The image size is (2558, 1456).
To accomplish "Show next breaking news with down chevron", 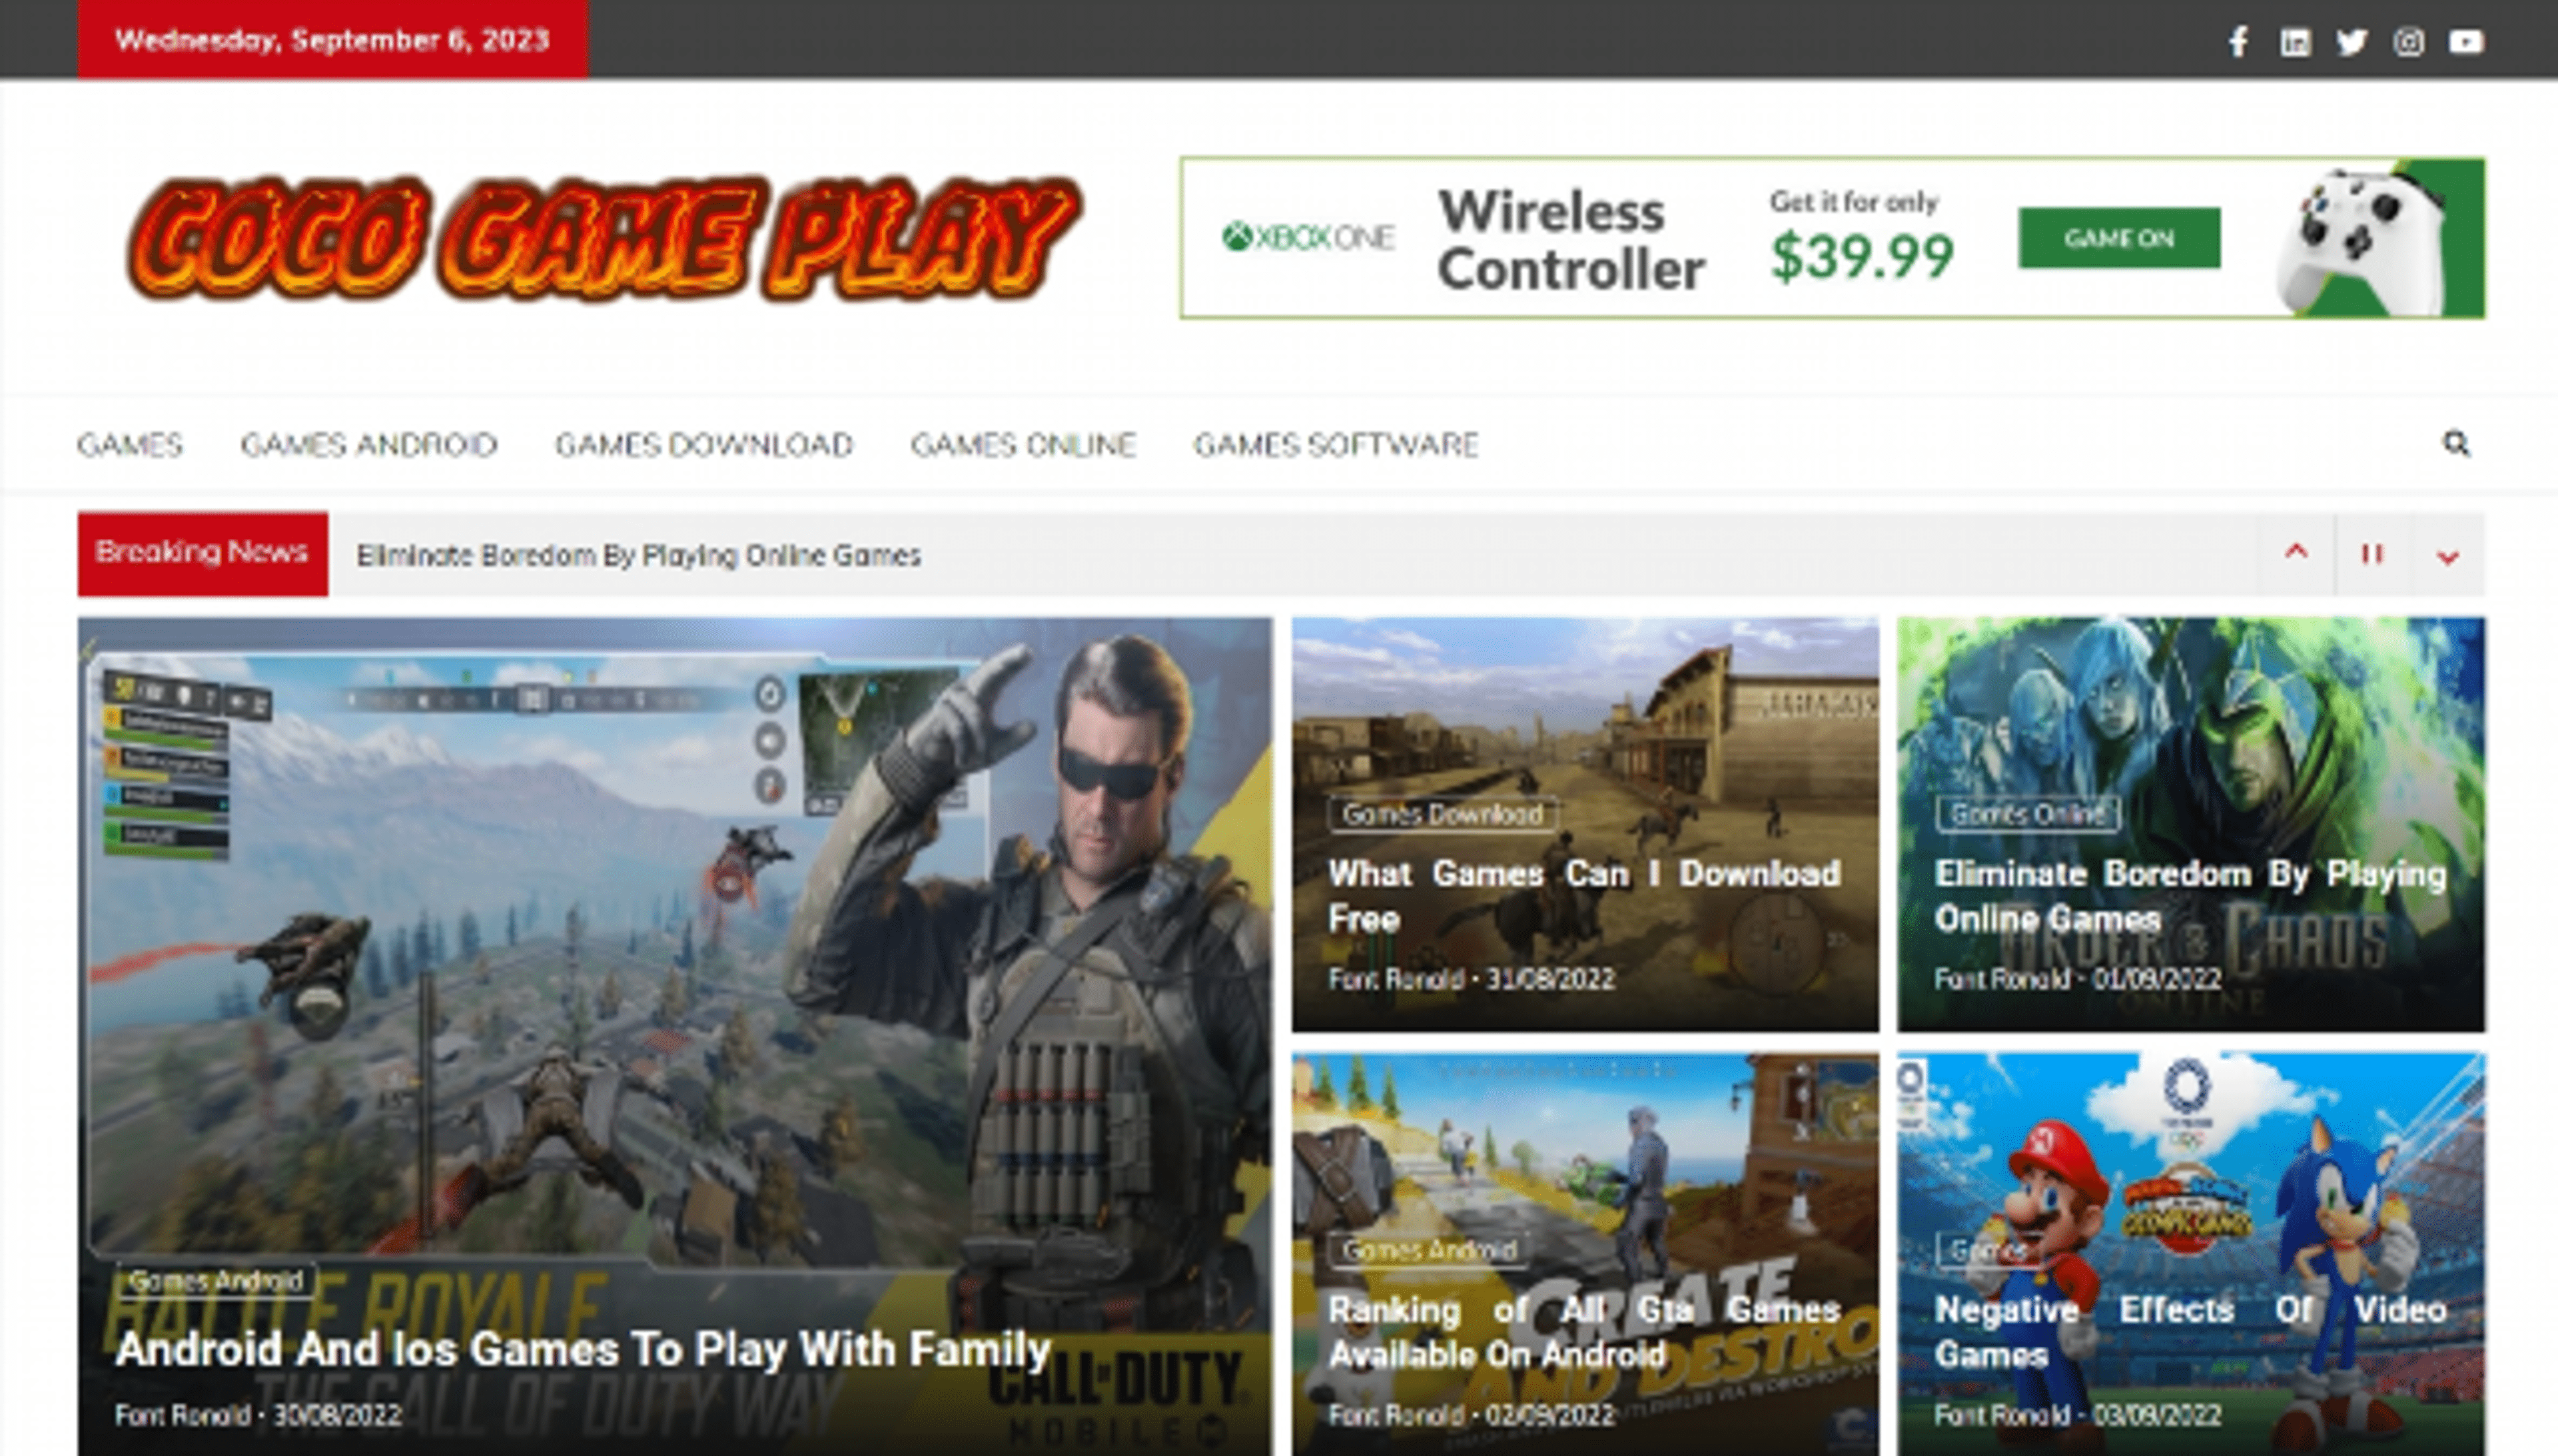I will tap(2447, 556).
